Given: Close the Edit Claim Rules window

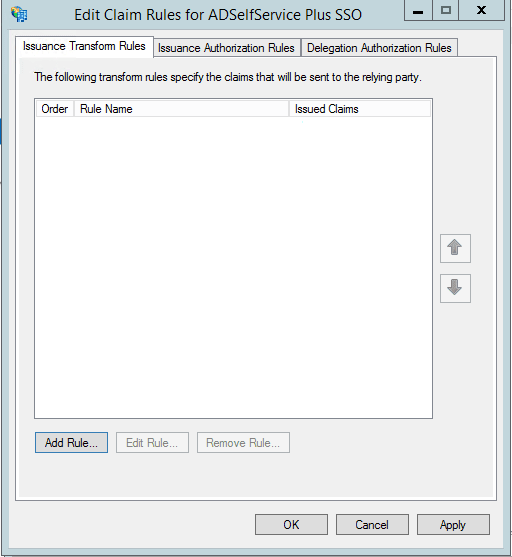Looking at the screenshot, I should (x=481, y=10).
